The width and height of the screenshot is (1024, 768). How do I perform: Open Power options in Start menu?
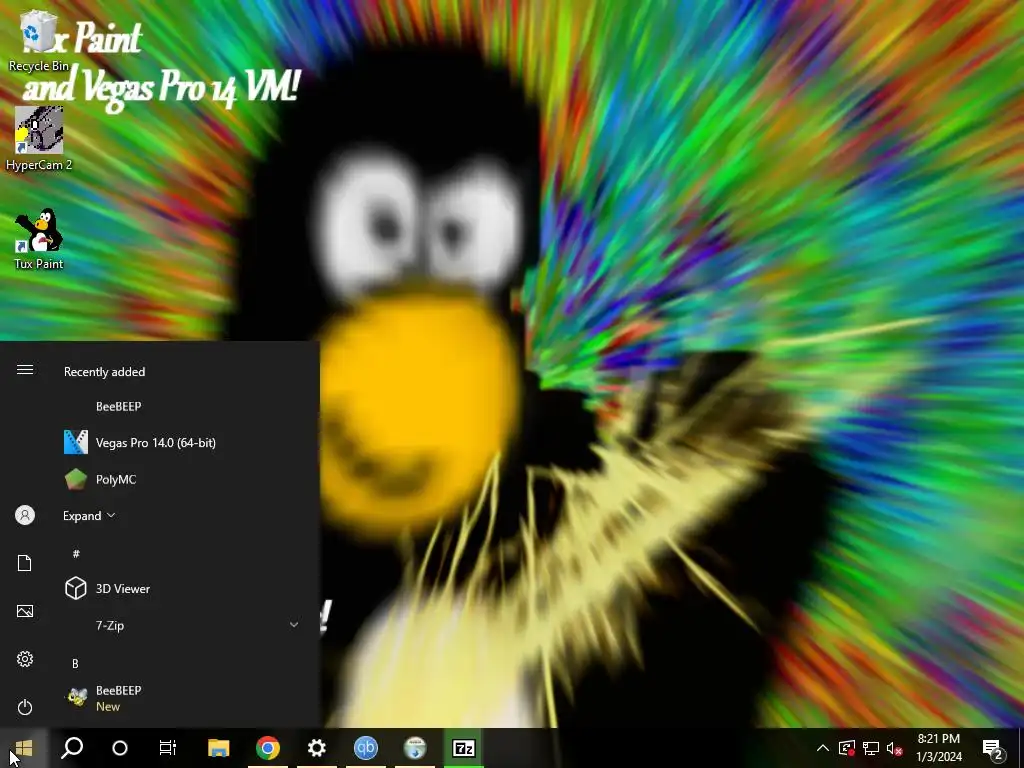coord(25,707)
